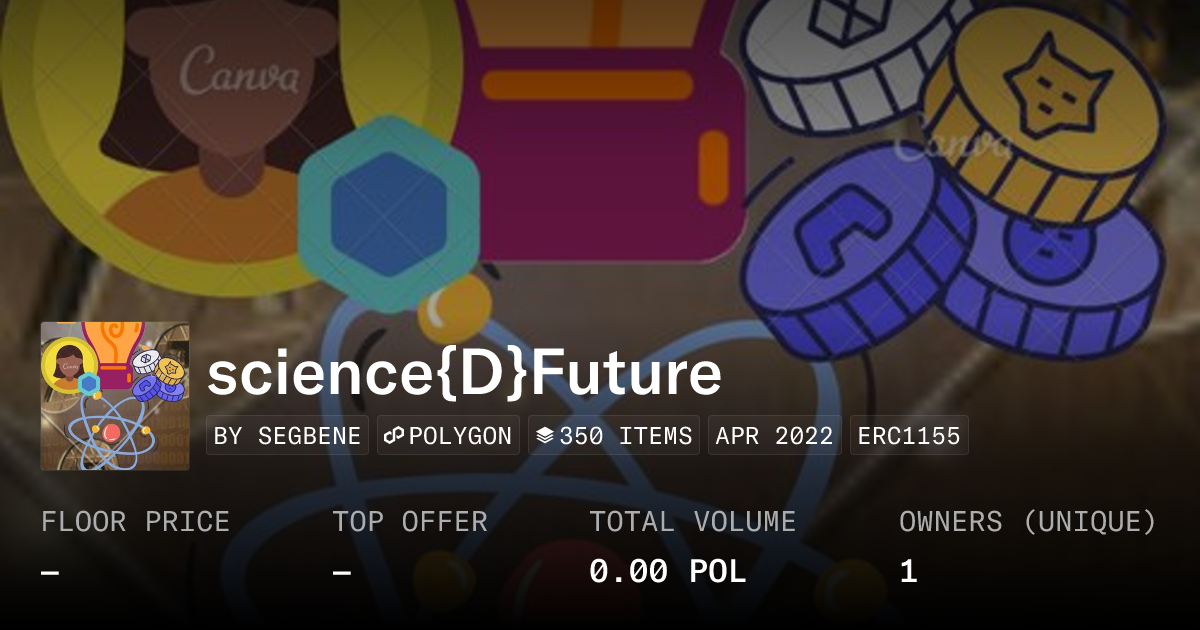Click the 0.00 POL total volume value

(x=667, y=571)
